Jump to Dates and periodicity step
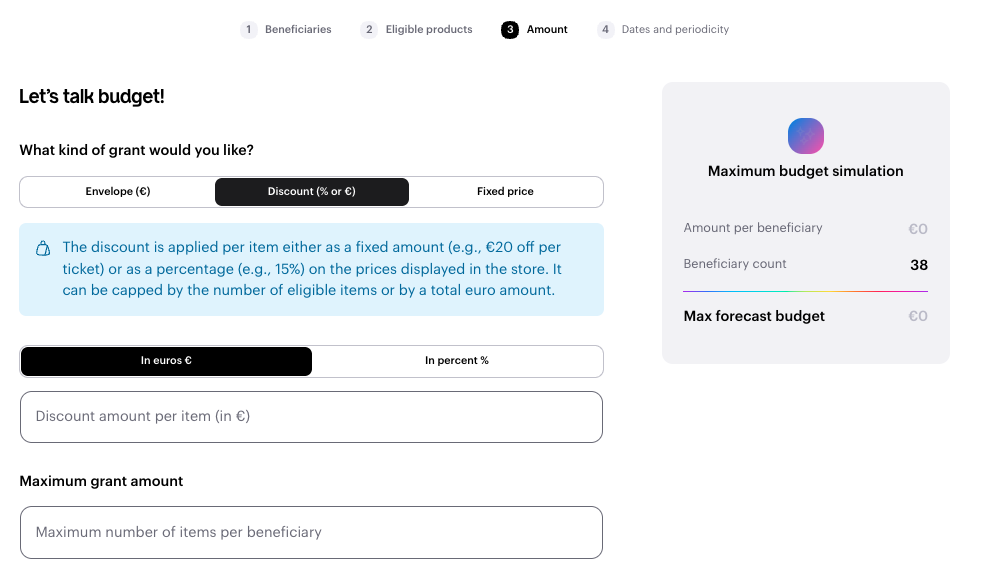The width and height of the screenshot is (994, 587). (675, 30)
